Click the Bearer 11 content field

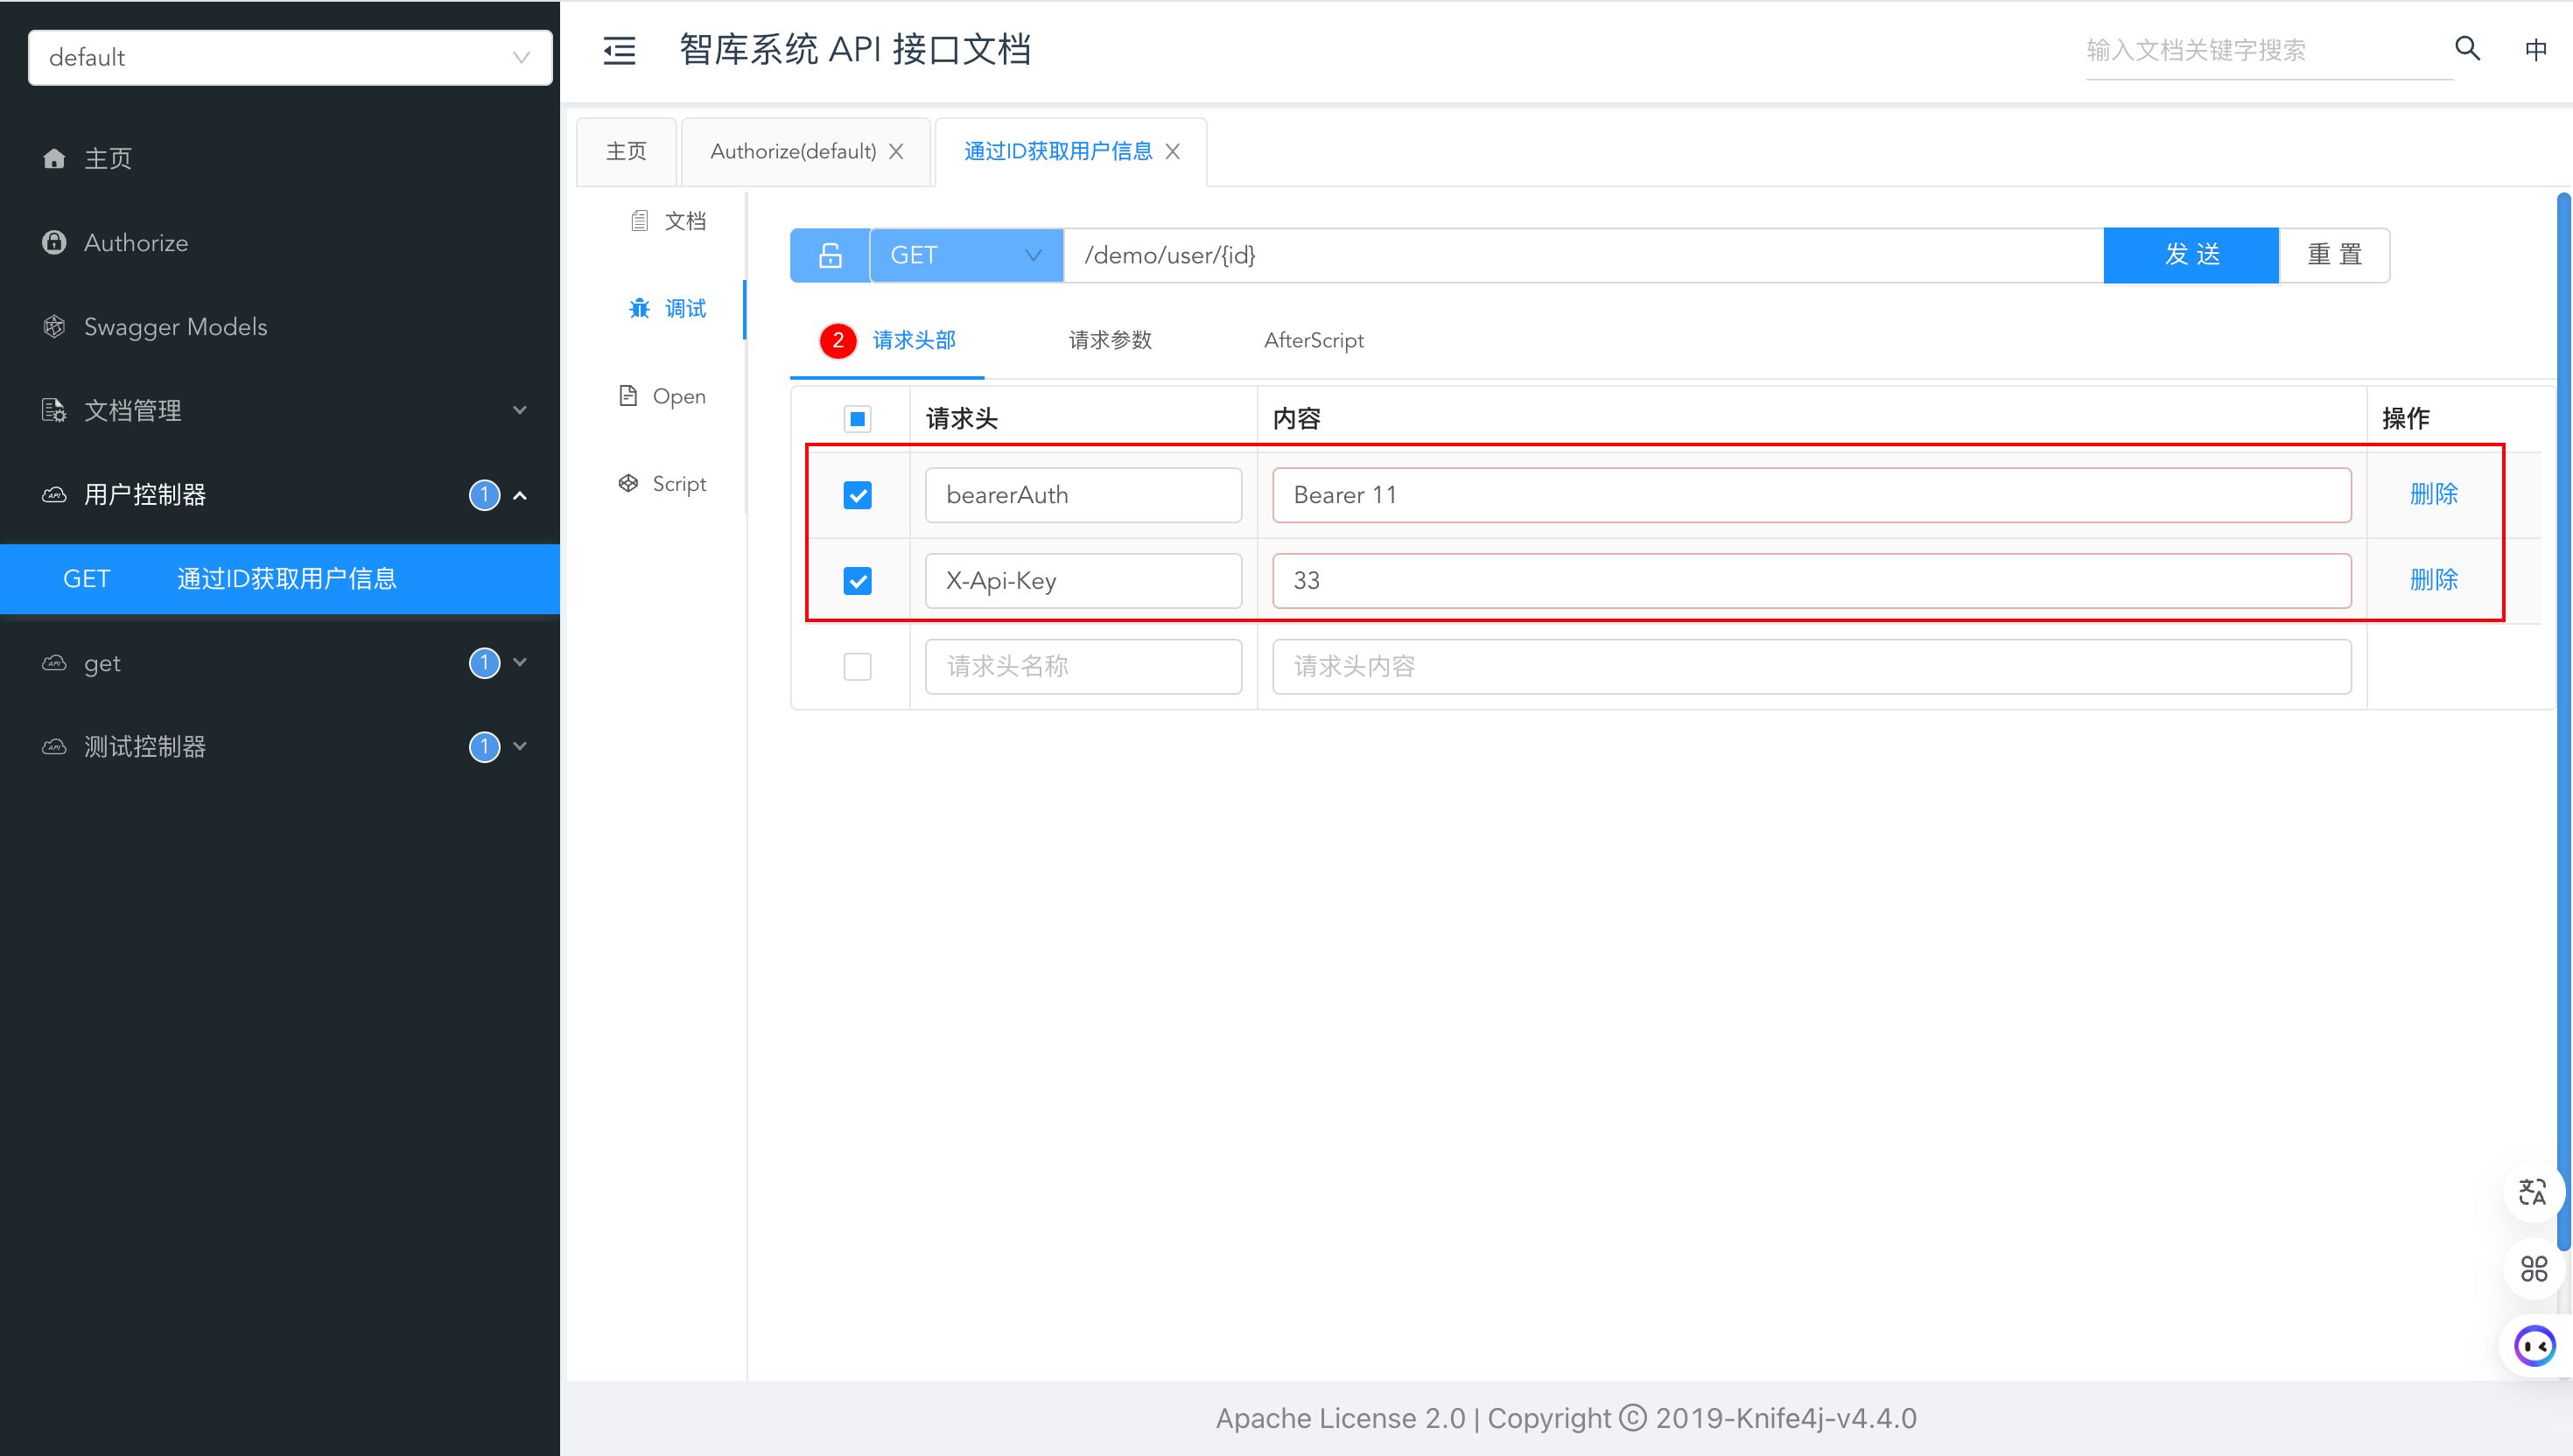pos(1811,495)
